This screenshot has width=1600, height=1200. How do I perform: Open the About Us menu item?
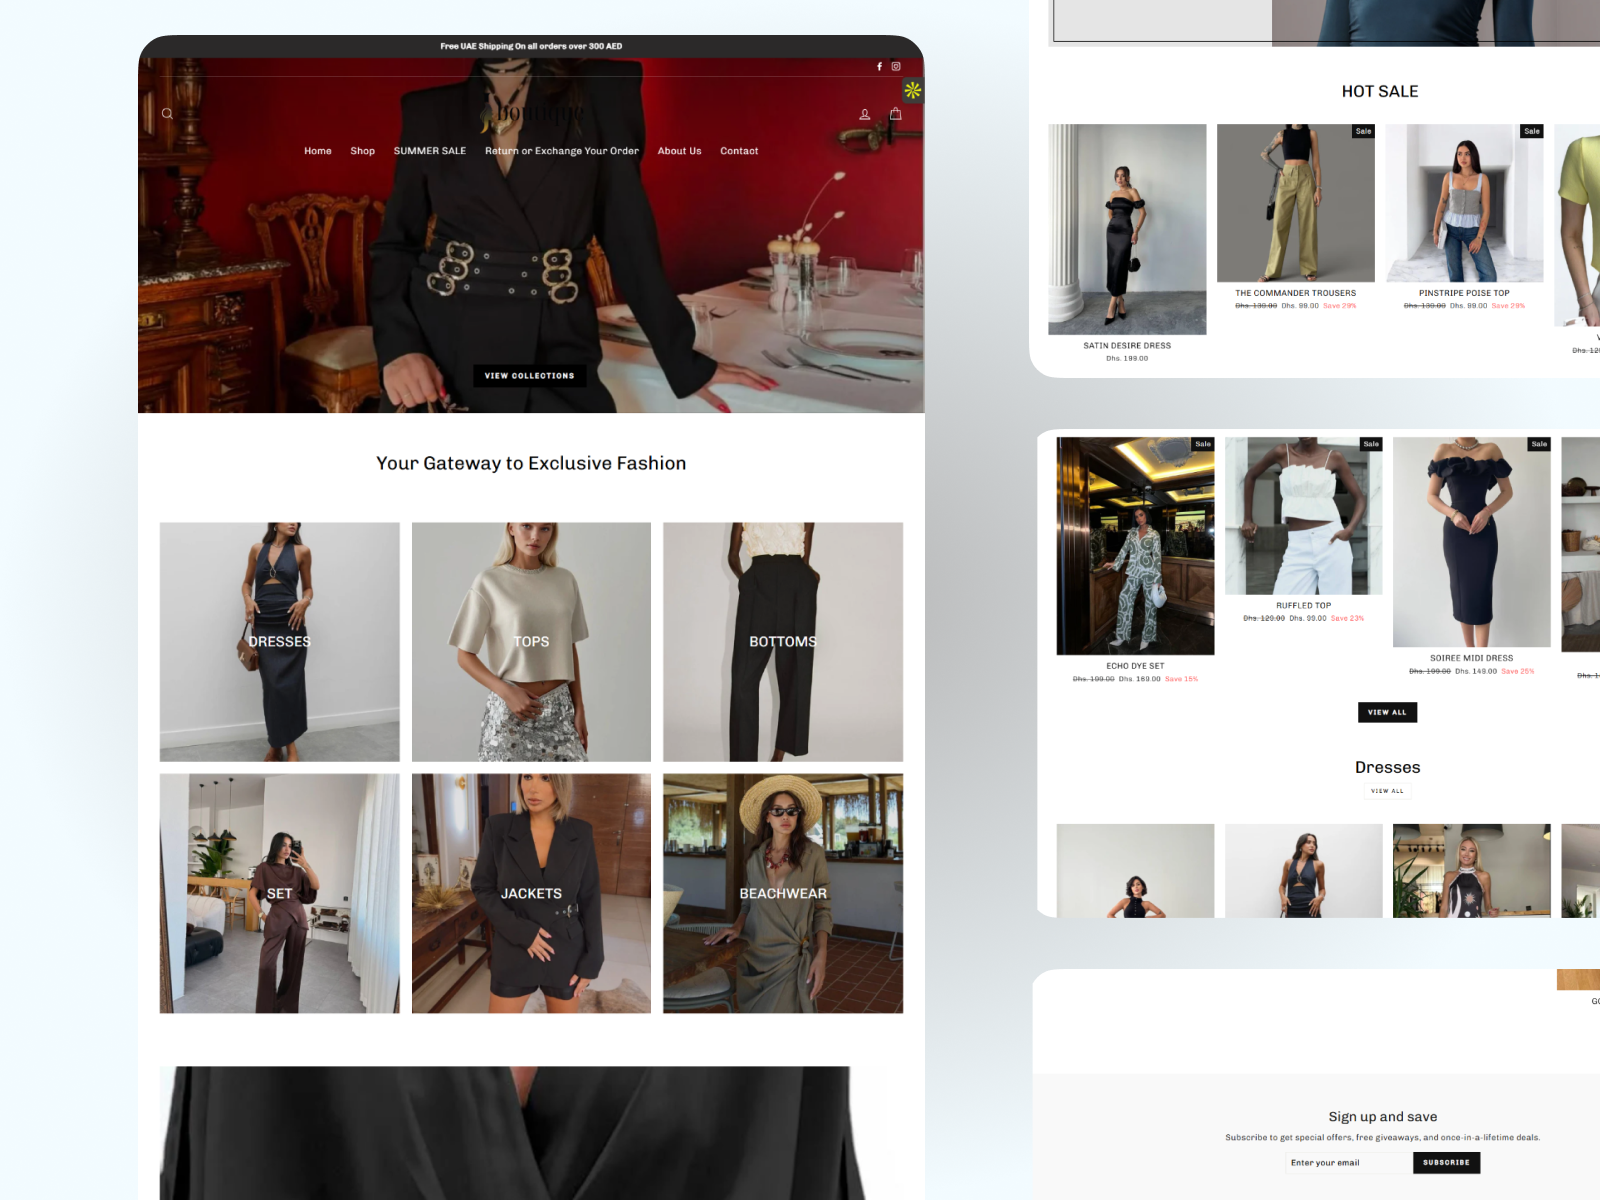[x=680, y=151]
